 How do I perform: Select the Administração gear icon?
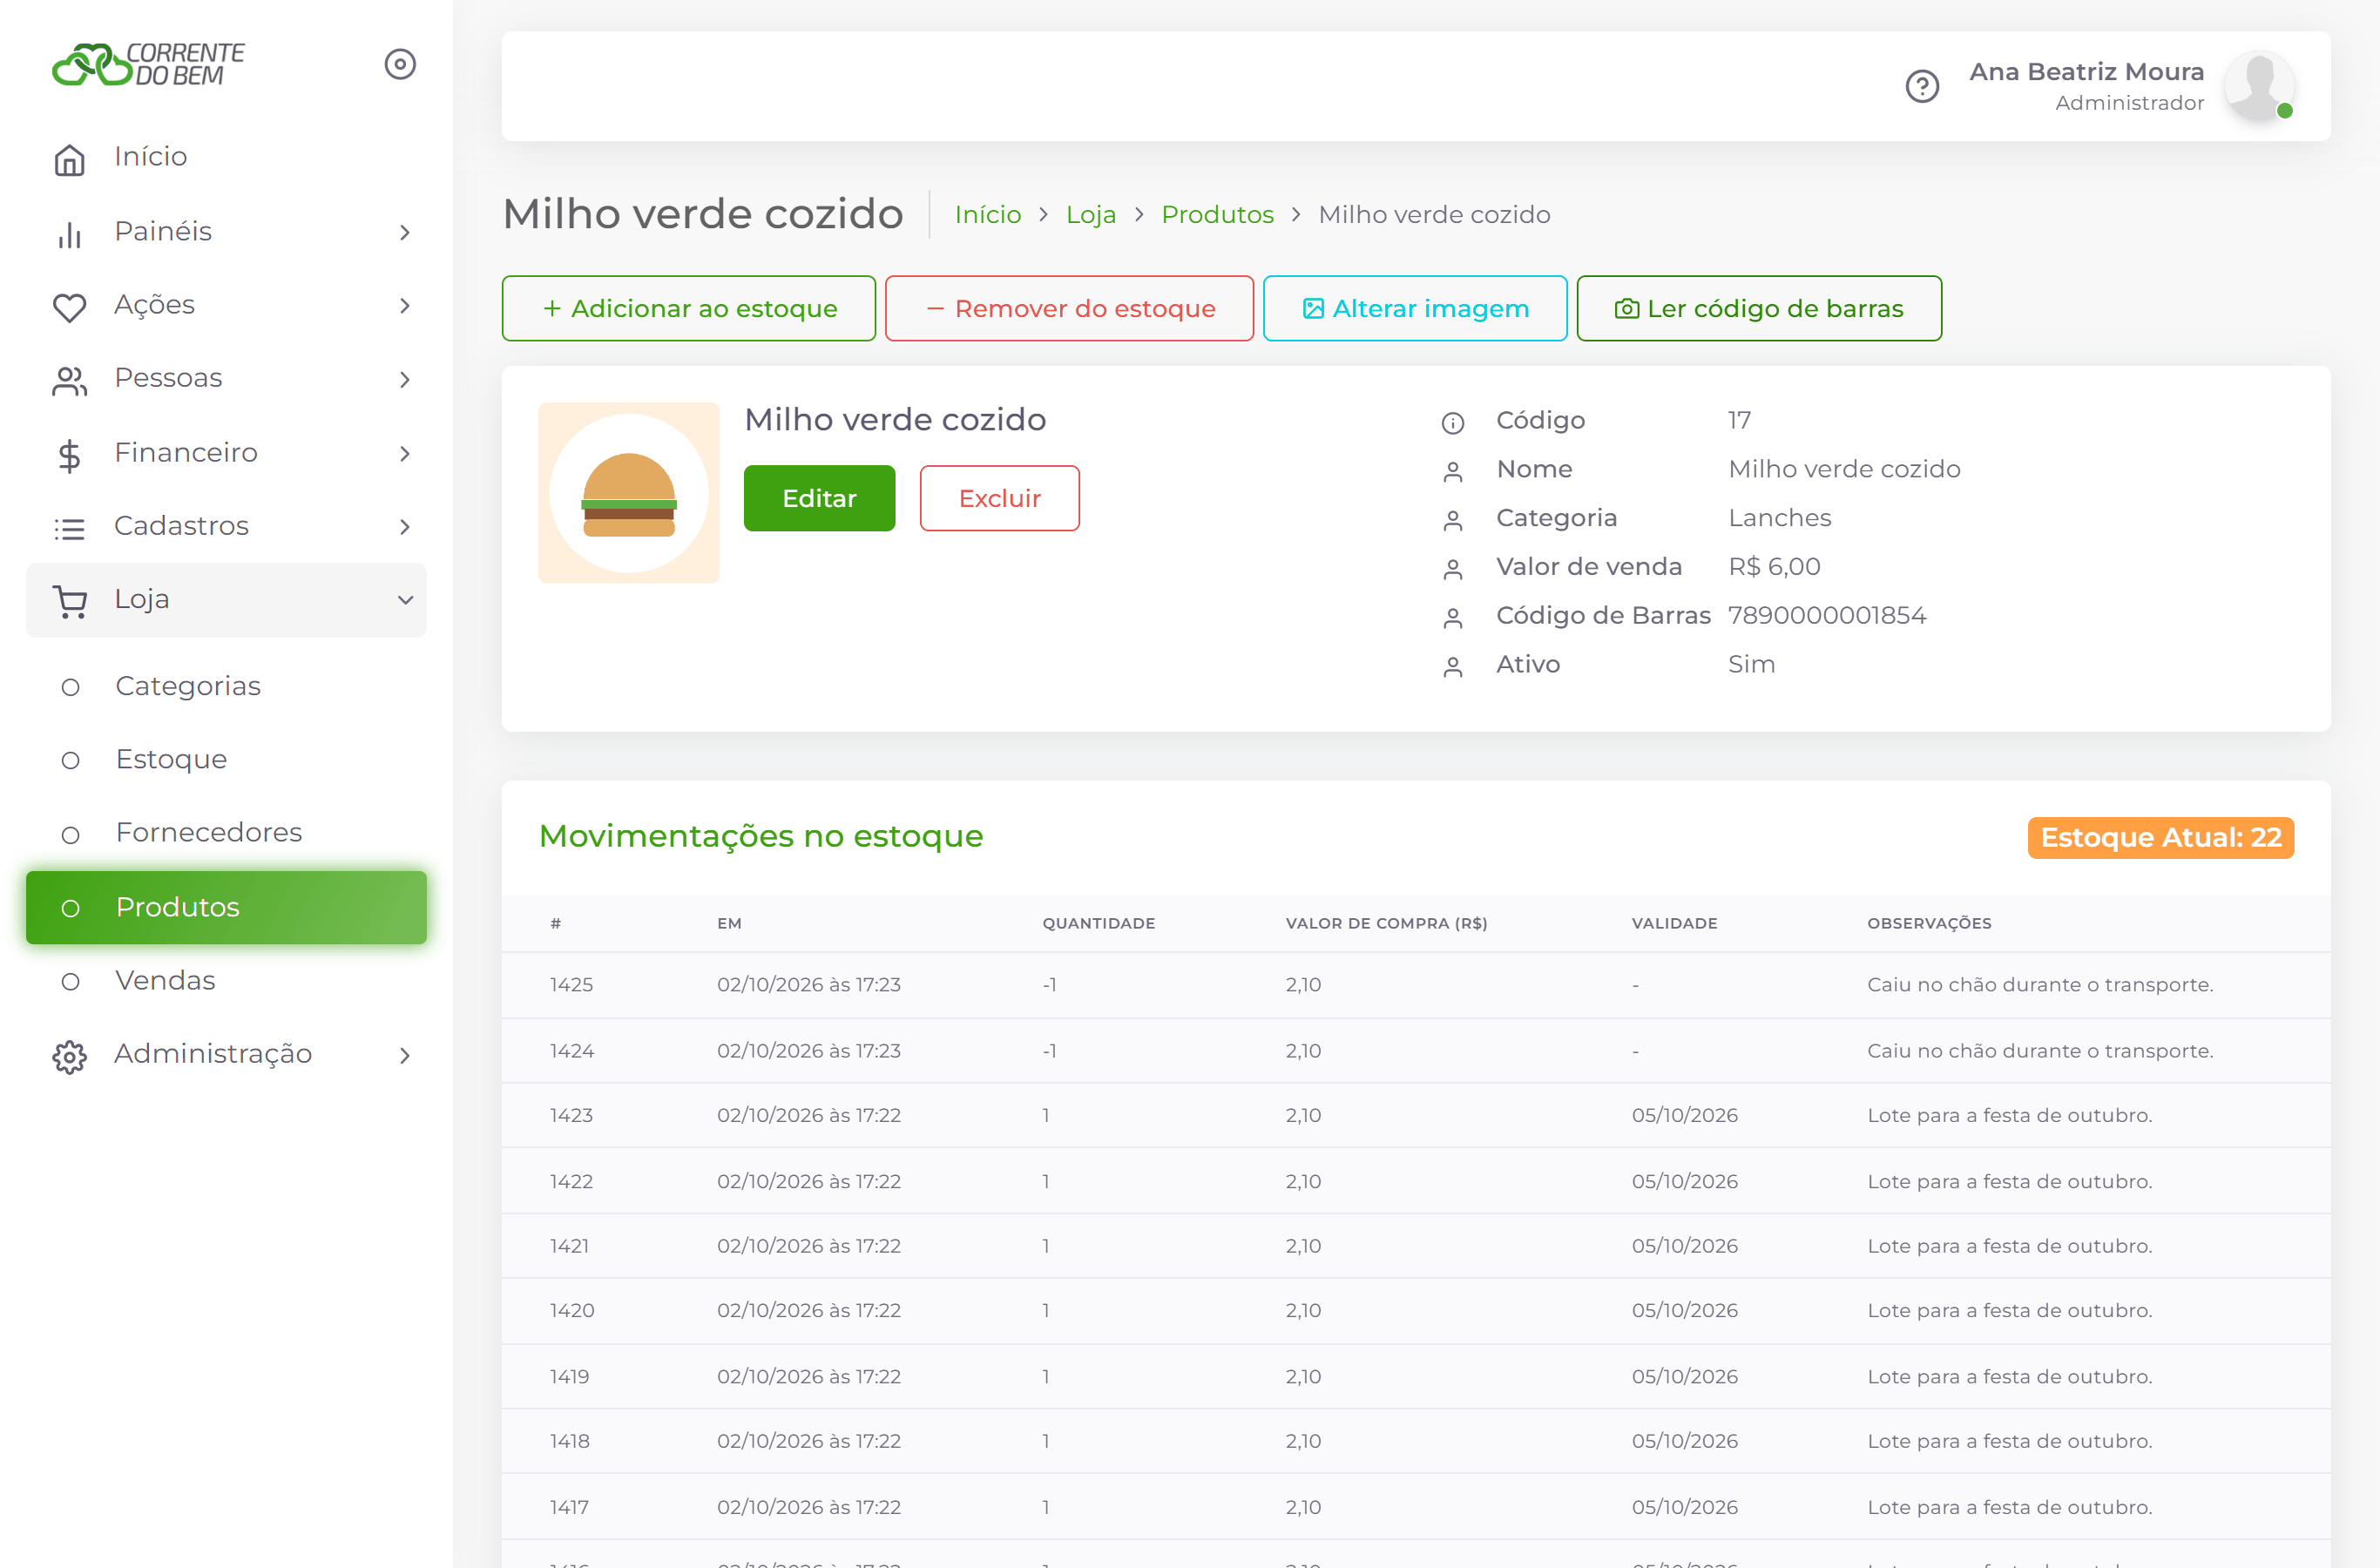pos(69,1056)
